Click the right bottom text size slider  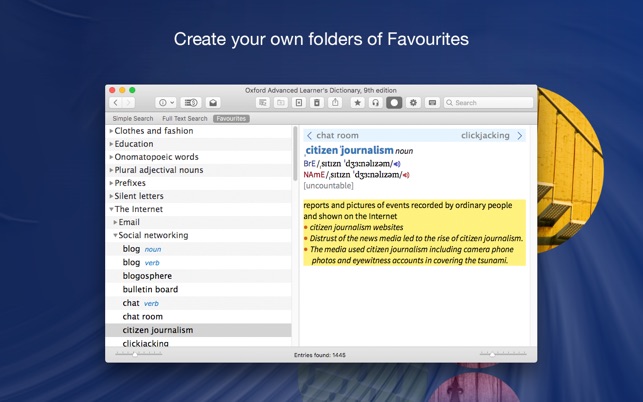pyautogui.click(x=503, y=354)
